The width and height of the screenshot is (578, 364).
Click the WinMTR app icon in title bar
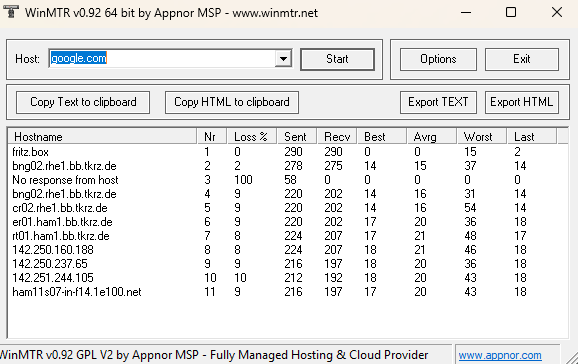[x=11, y=12]
